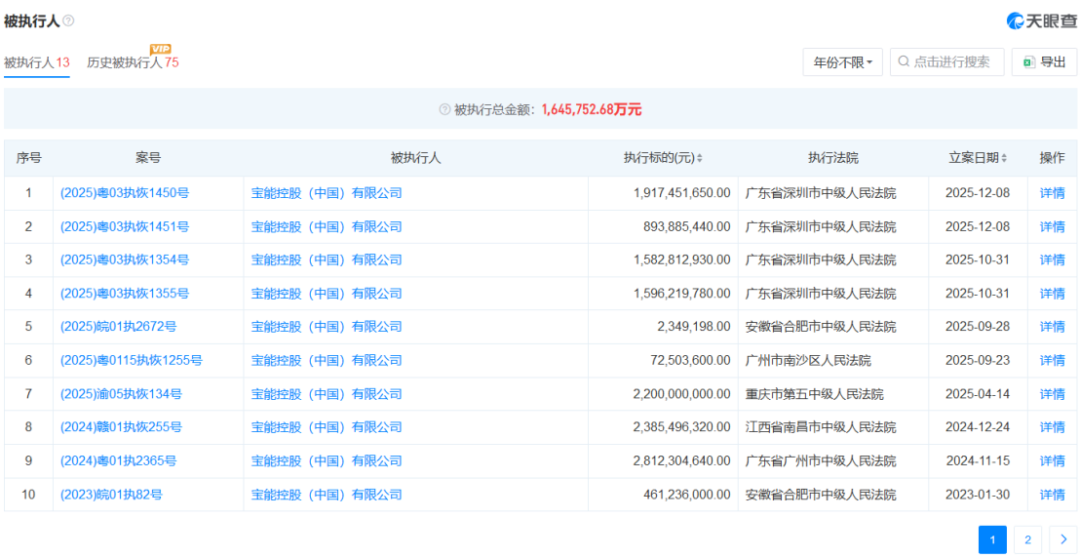Sort by 立案日期 column arrows
Viewport: 1080px width, 558px height.
[x=1004, y=158]
